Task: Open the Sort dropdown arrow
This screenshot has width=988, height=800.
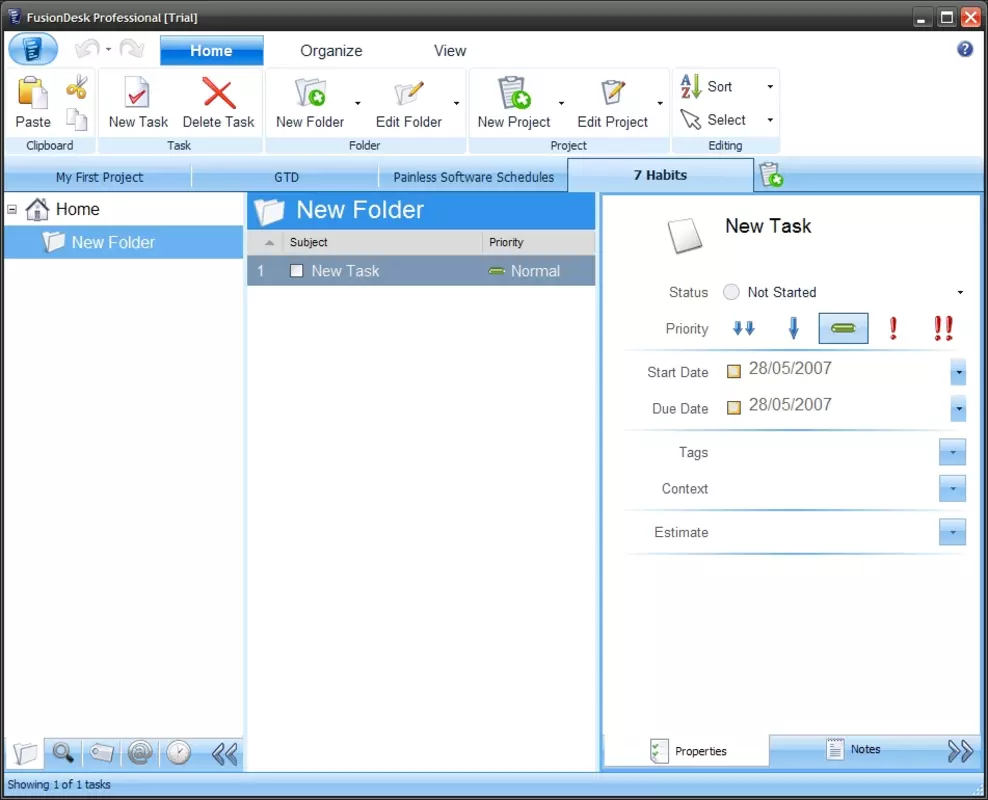Action: (770, 86)
